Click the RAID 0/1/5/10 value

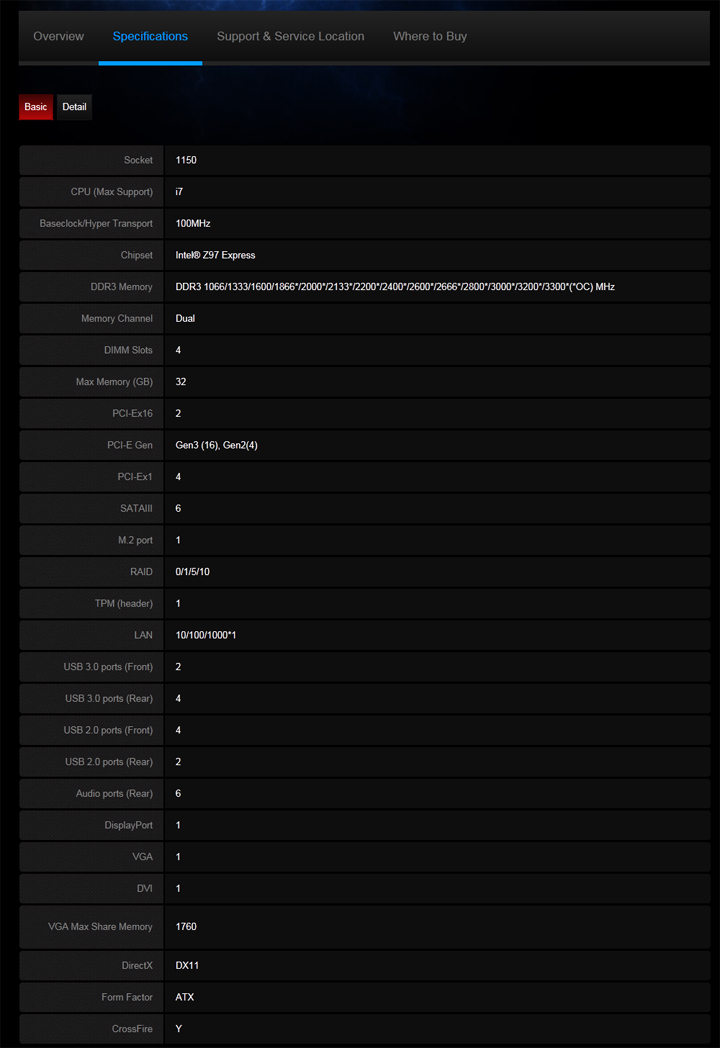coord(193,572)
